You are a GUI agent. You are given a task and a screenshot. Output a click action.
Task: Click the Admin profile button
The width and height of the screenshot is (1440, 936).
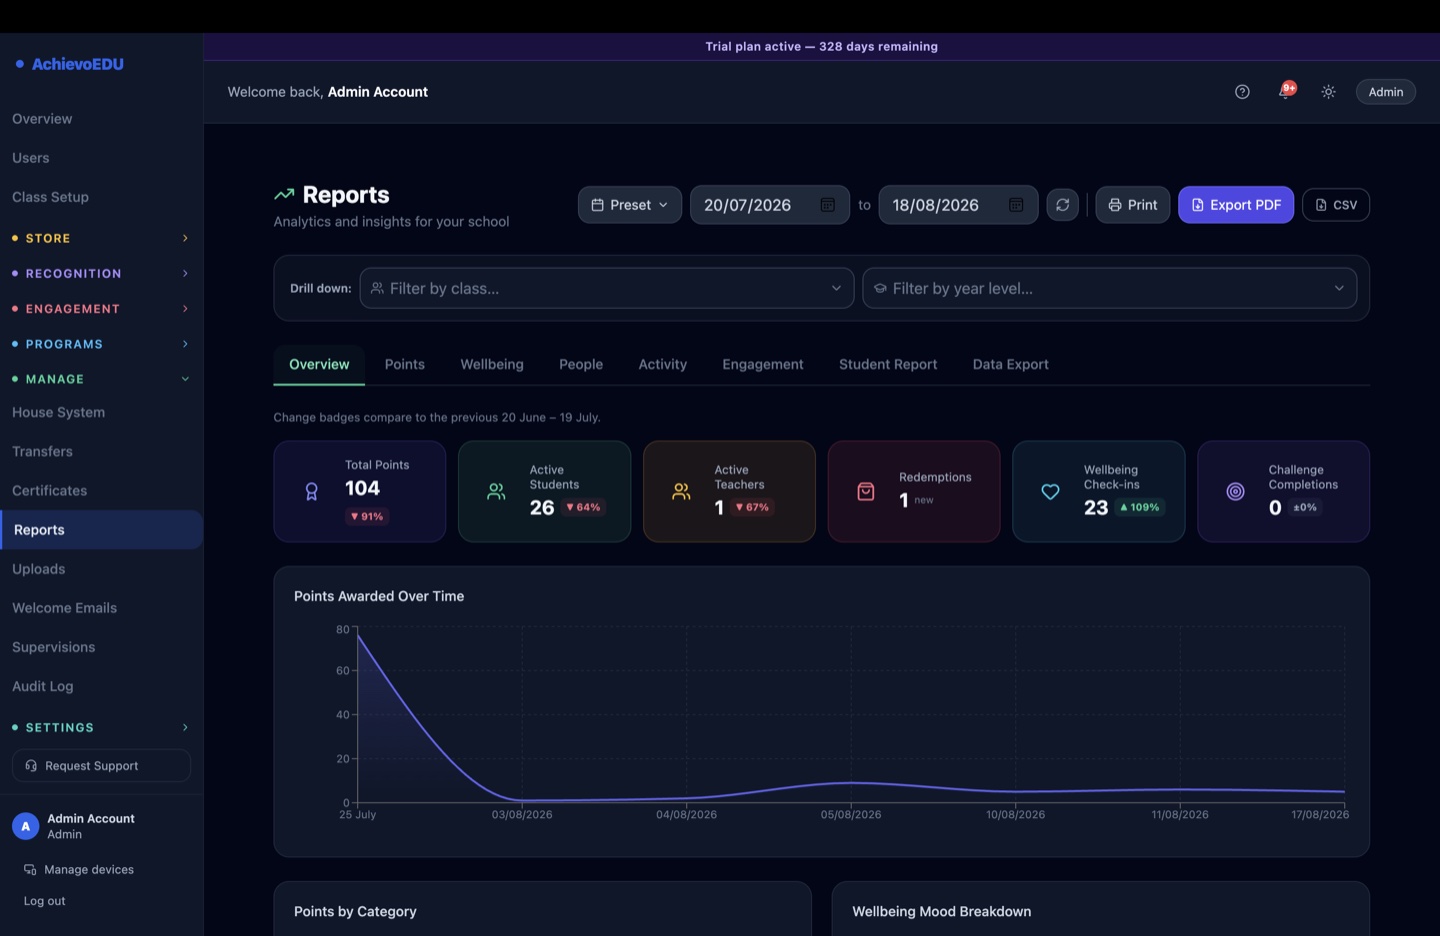[x=1386, y=92]
